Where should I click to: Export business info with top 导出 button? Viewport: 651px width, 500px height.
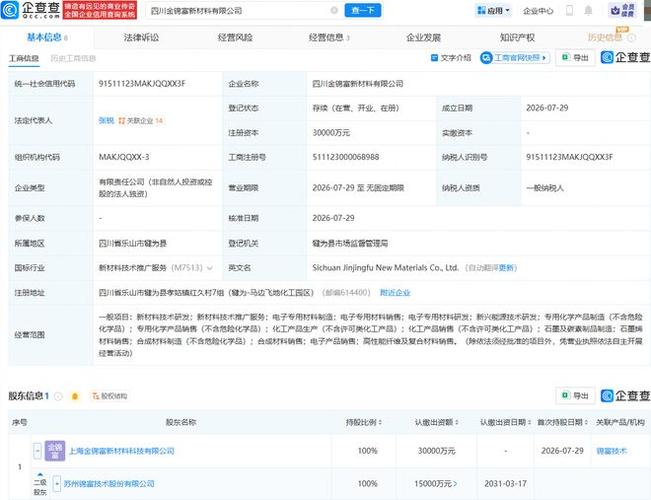[x=575, y=58]
